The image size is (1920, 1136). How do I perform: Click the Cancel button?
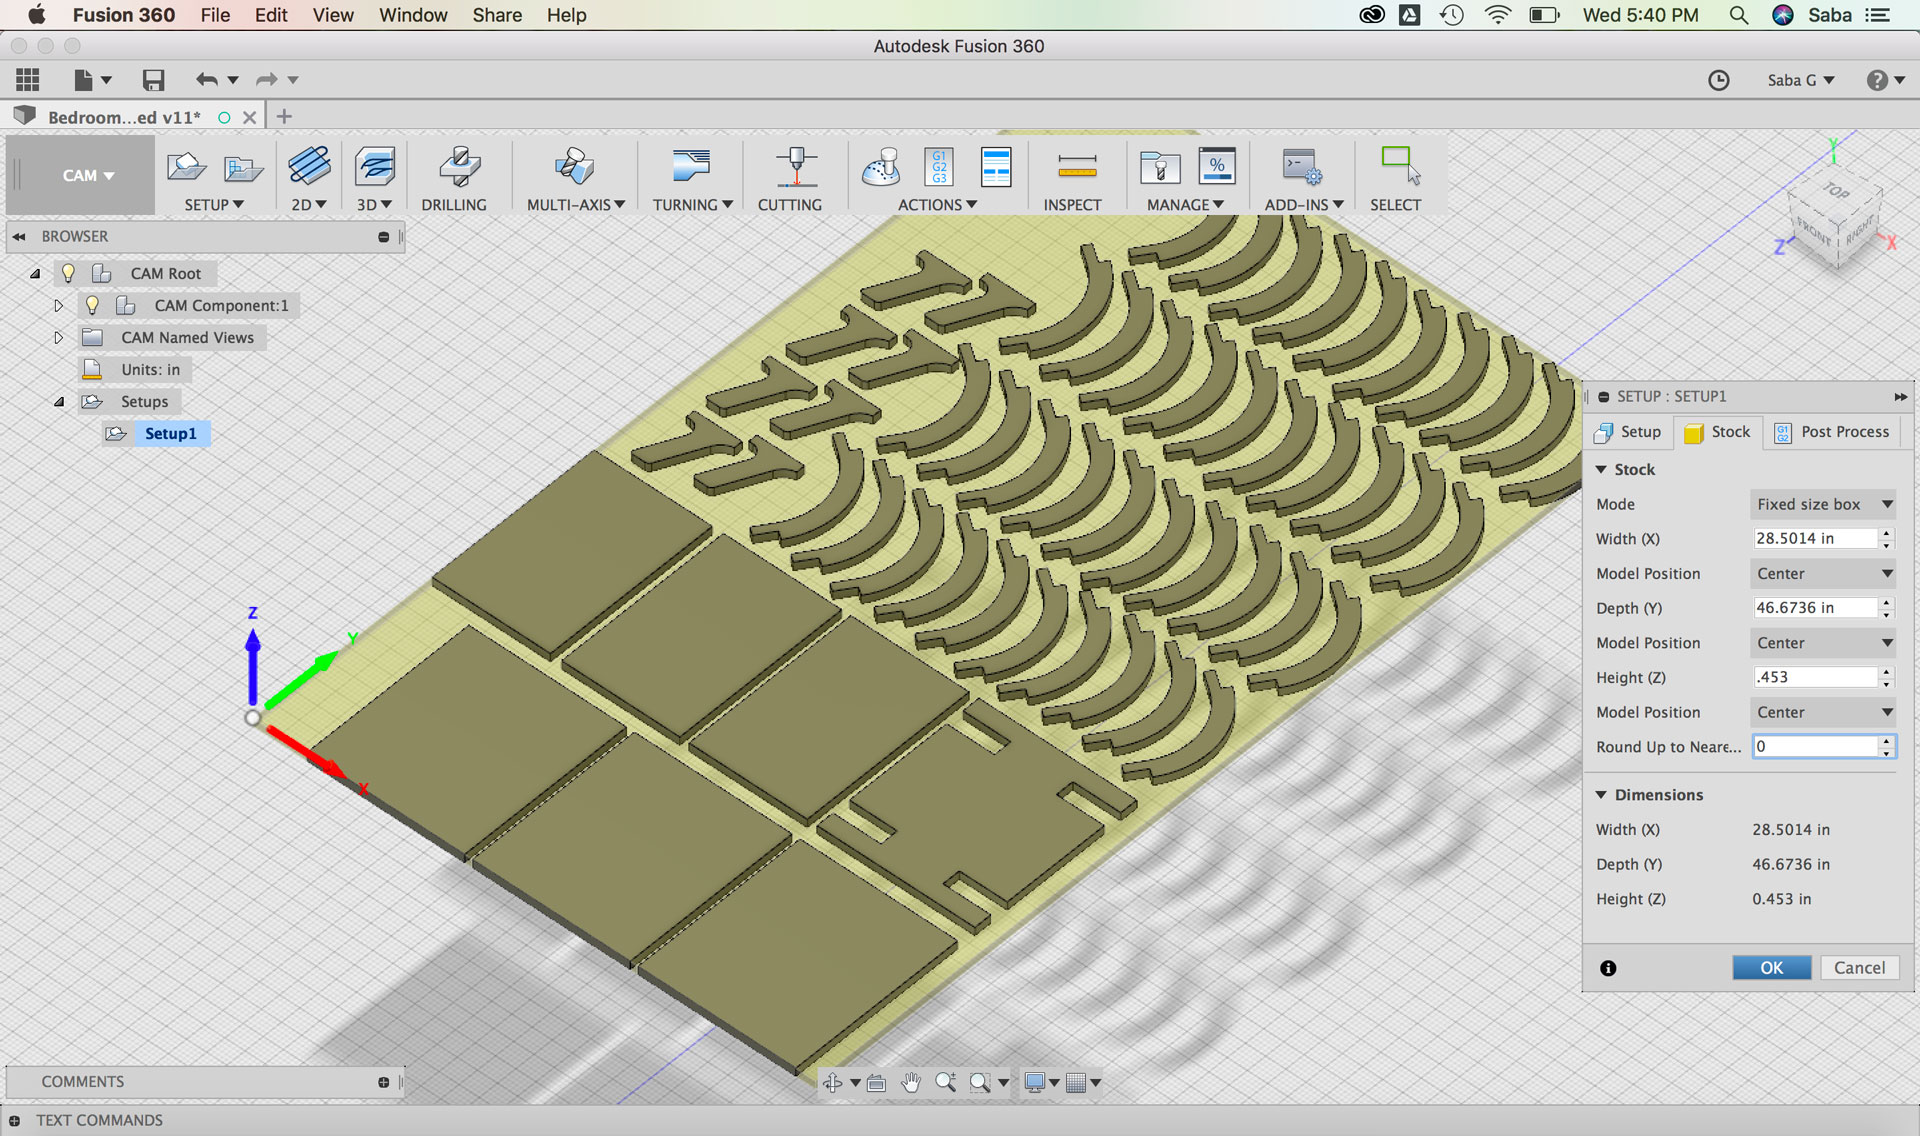(x=1859, y=967)
